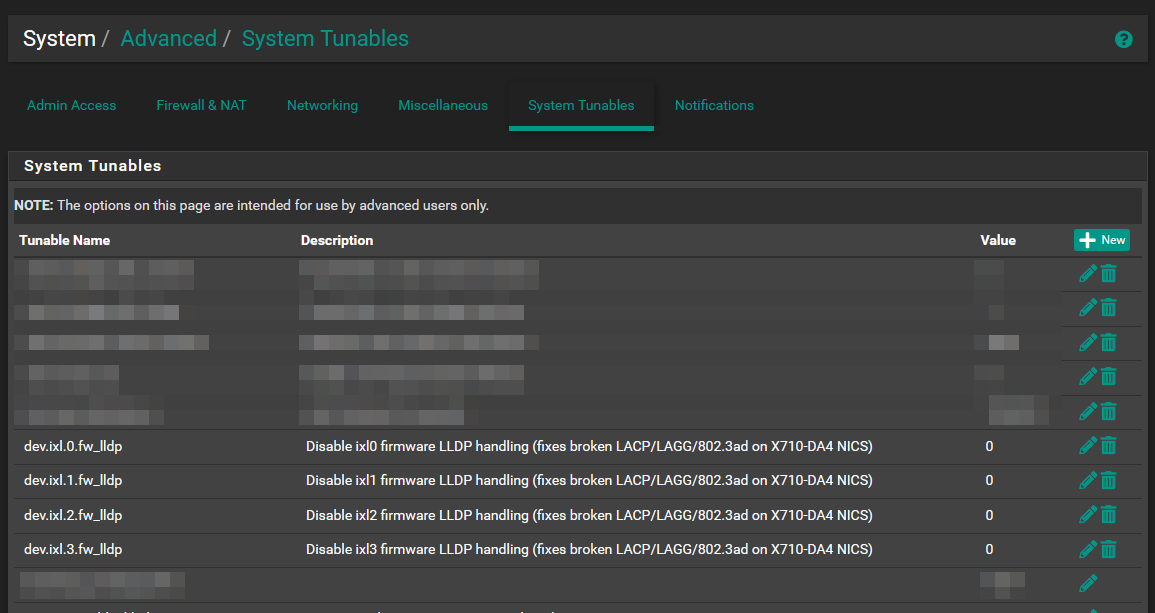Click the Advanced breadcrumb link
The width and height of the screenshot is (1155, 613).
click(x=168, y=39)
